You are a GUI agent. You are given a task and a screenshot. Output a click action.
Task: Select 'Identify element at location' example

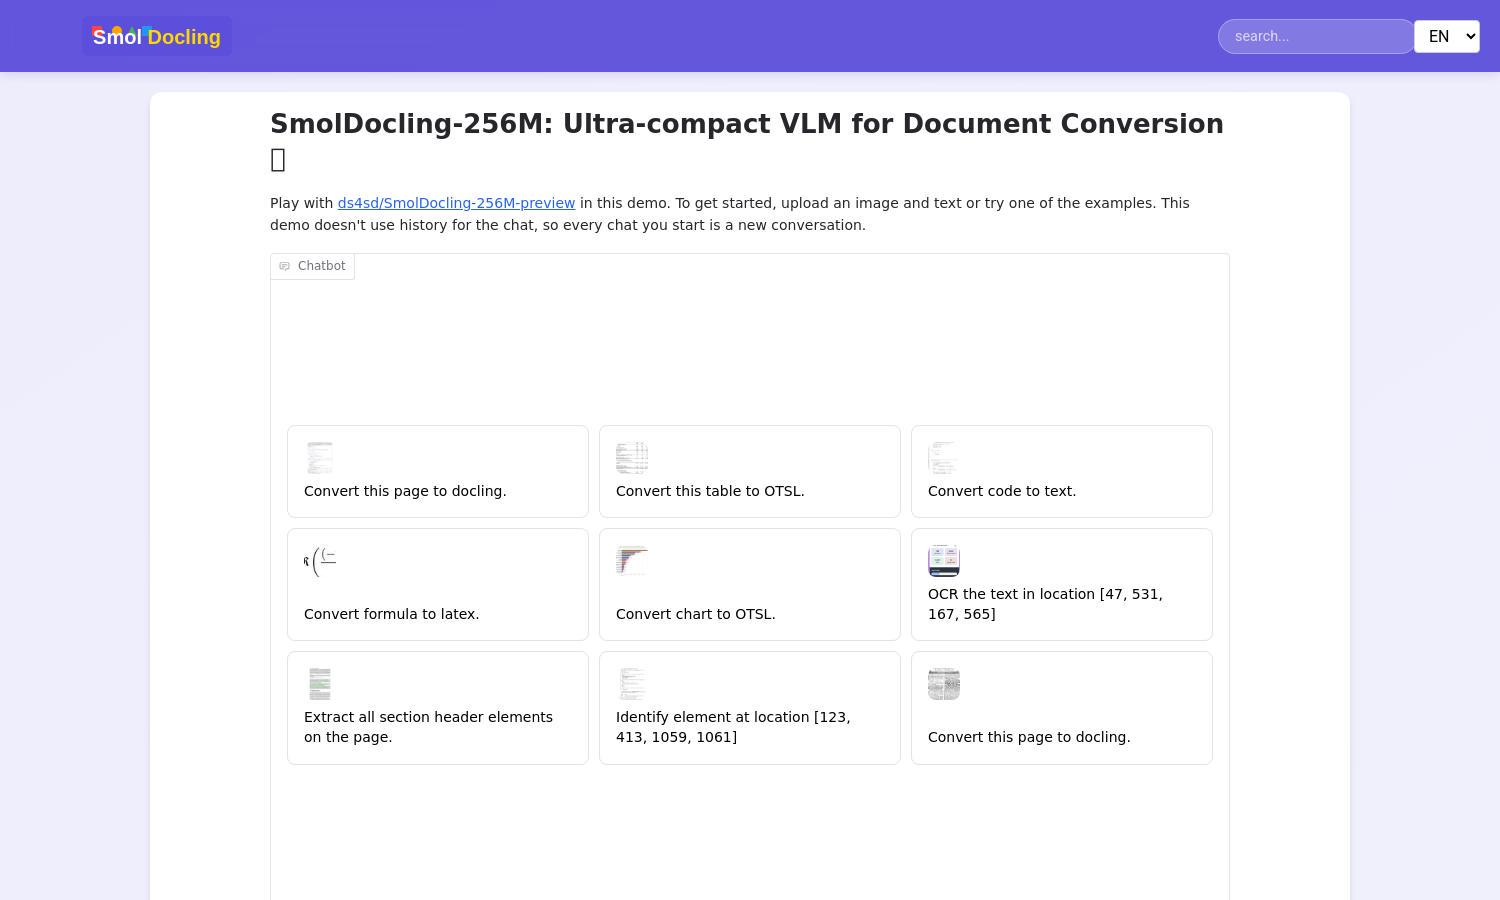point(750,708)
